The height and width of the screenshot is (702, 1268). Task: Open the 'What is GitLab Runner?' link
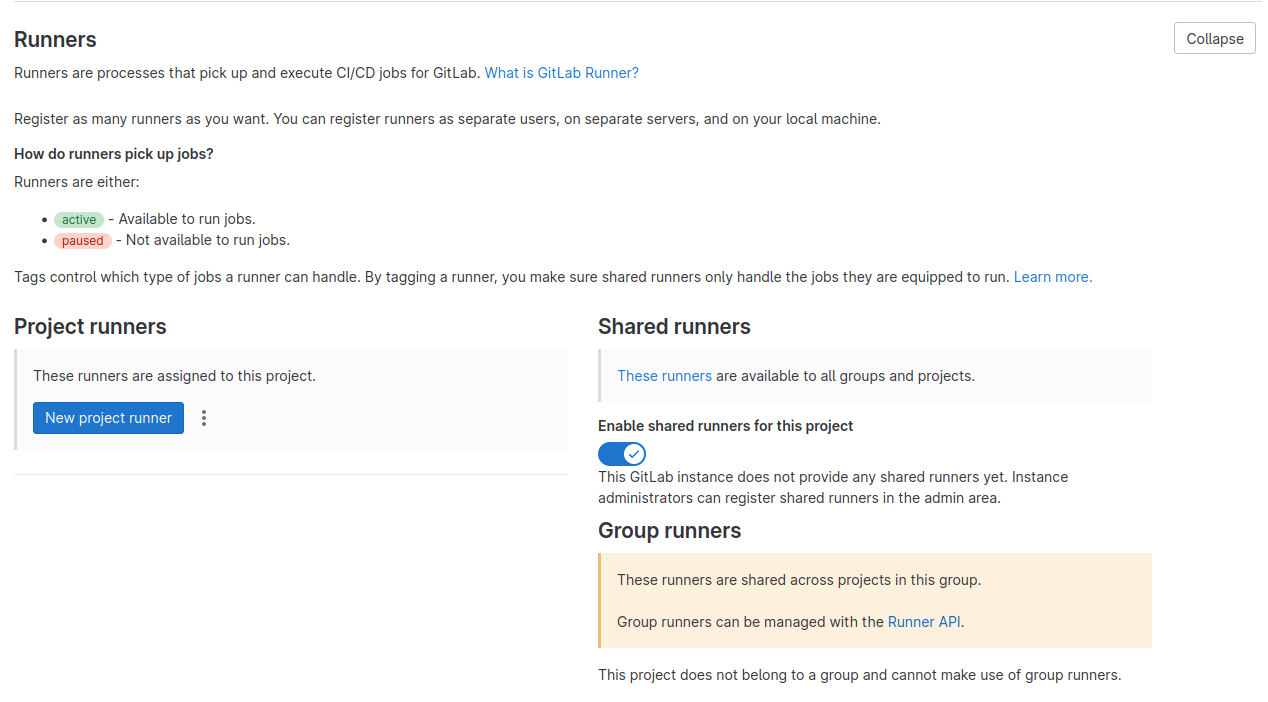point(561,73)
